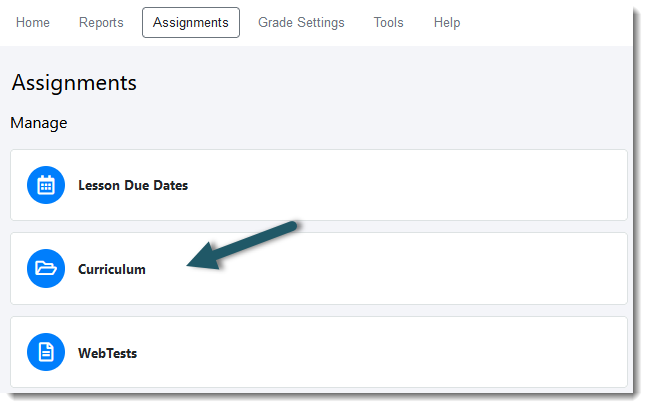Click the dark arrow pointing at Curriculum
The image size is (648, 408).
242,246
